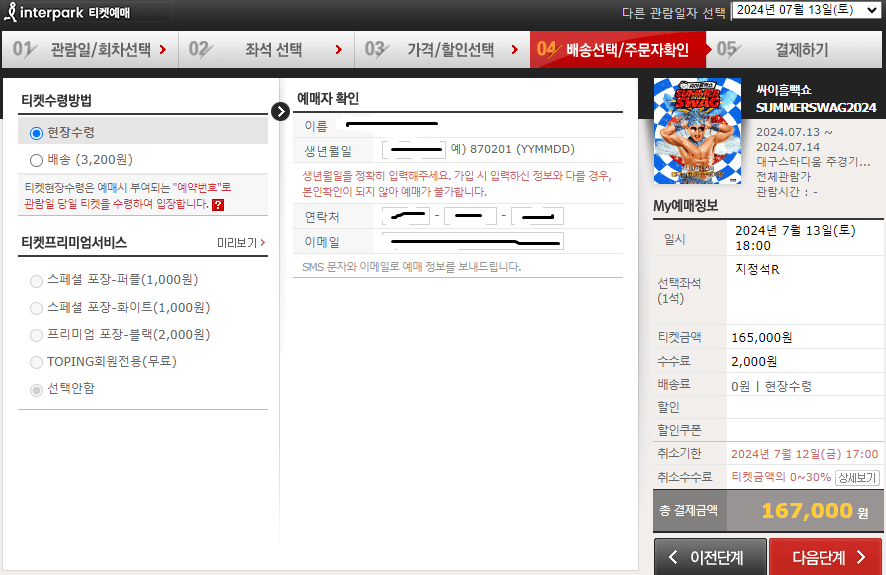Click the last 연락처 phone field
886x575 pixels.
[537, 216]
